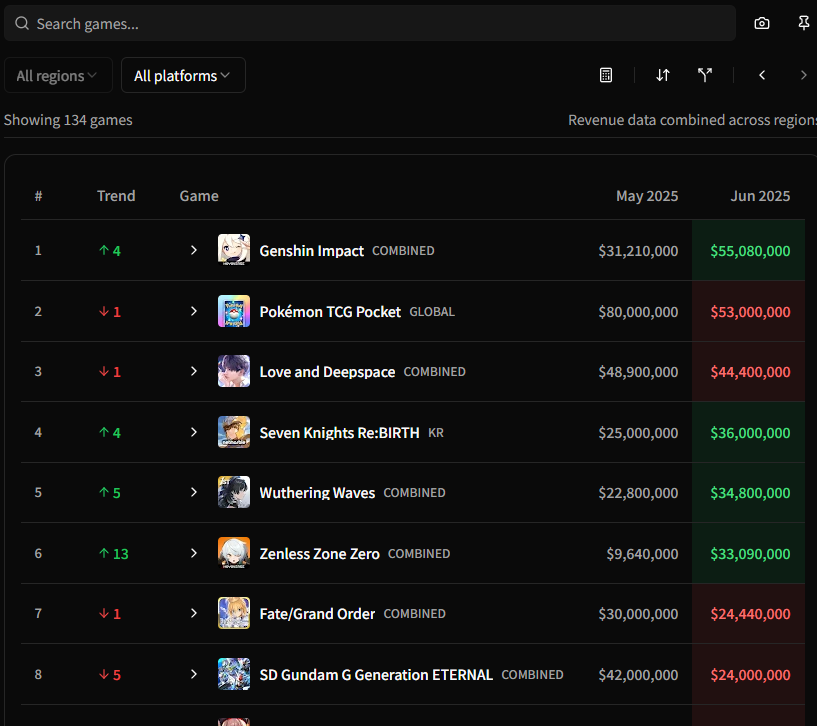817x726 pixels.
Task: Expand the Love and Deepspace row chevron
Action: pyautogui.click(x=194, y=371)
